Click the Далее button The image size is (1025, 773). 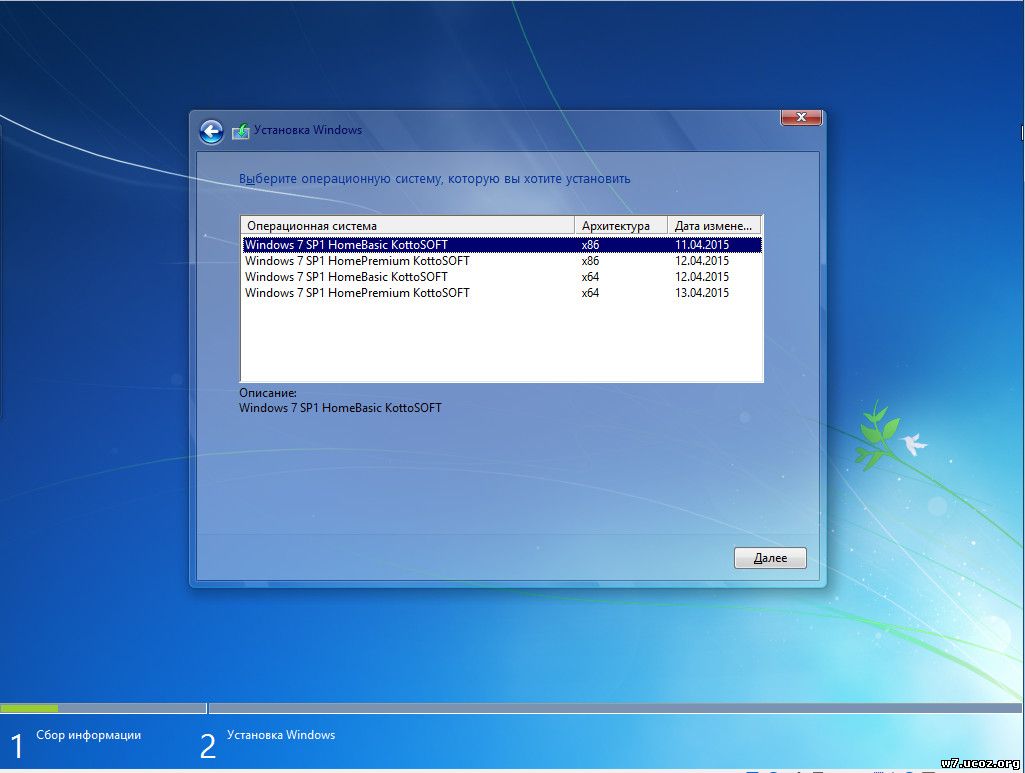click(x=769, y=557)
